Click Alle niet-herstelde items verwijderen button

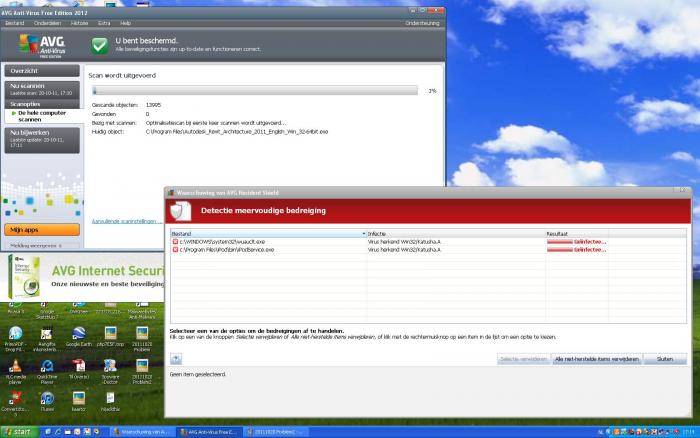point(596,359)
